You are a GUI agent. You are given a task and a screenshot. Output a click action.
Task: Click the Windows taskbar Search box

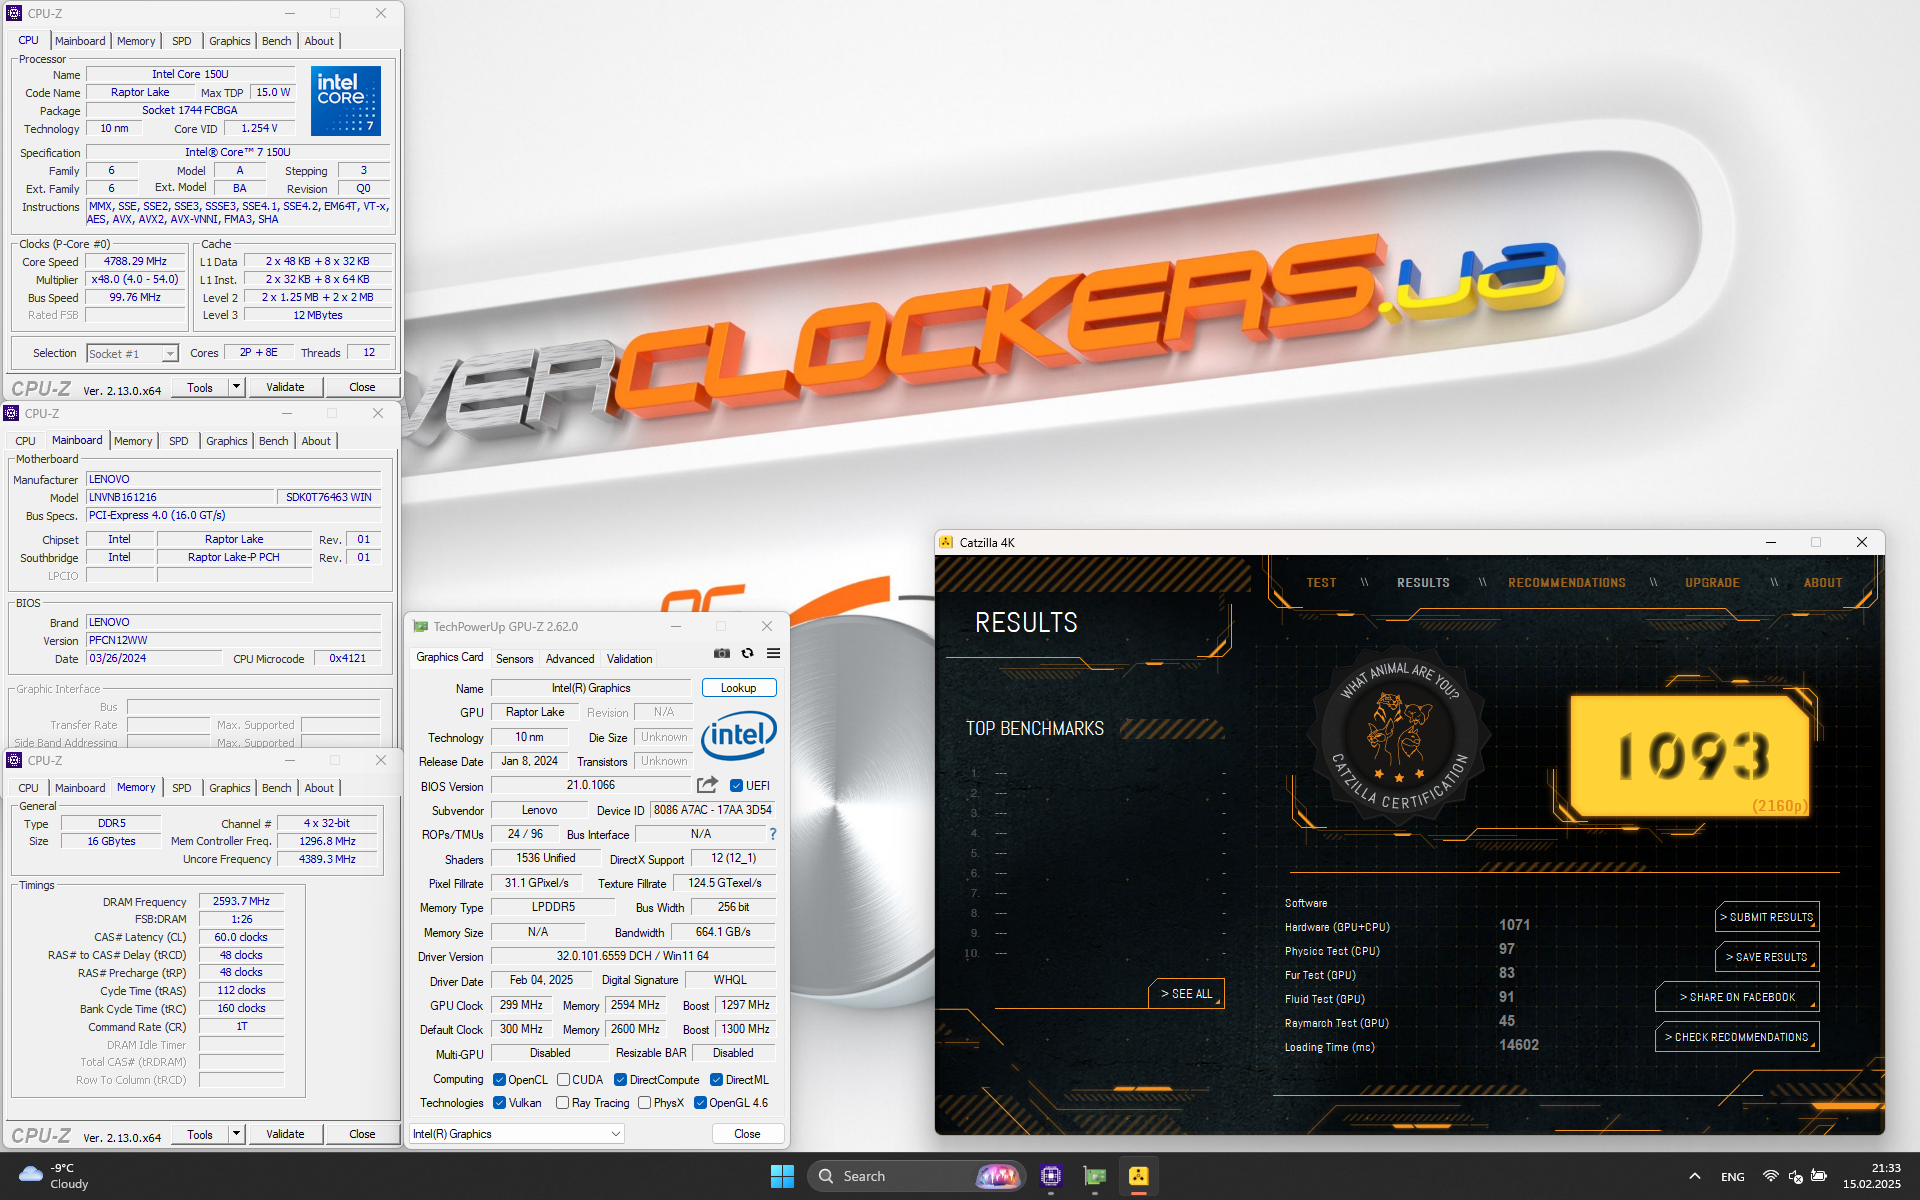point(915,1176)
